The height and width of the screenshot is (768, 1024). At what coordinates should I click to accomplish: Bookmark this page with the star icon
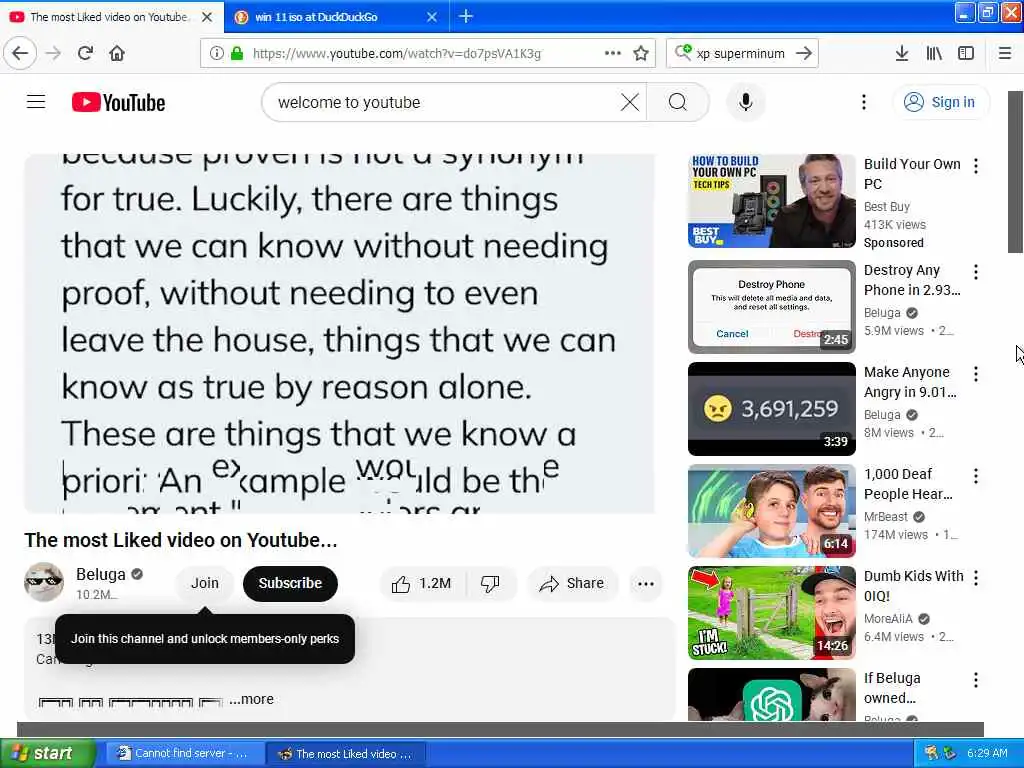(641, 53)
